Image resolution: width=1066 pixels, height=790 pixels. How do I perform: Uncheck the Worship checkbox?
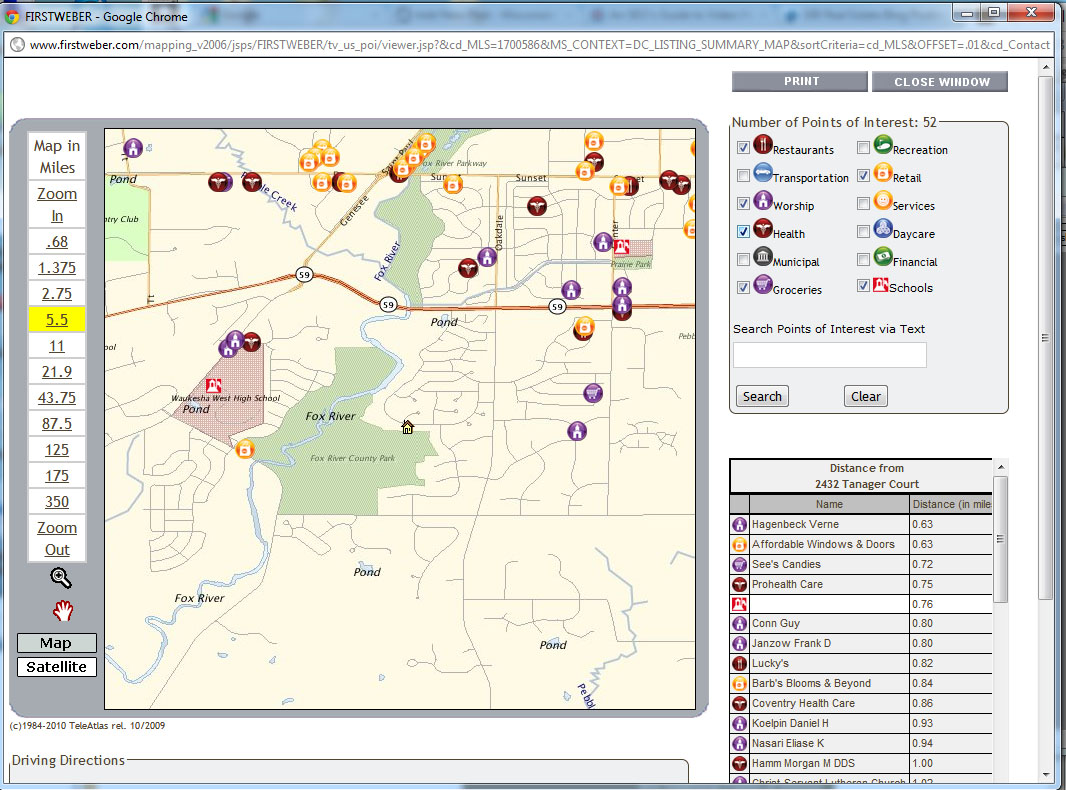[743, 203]
